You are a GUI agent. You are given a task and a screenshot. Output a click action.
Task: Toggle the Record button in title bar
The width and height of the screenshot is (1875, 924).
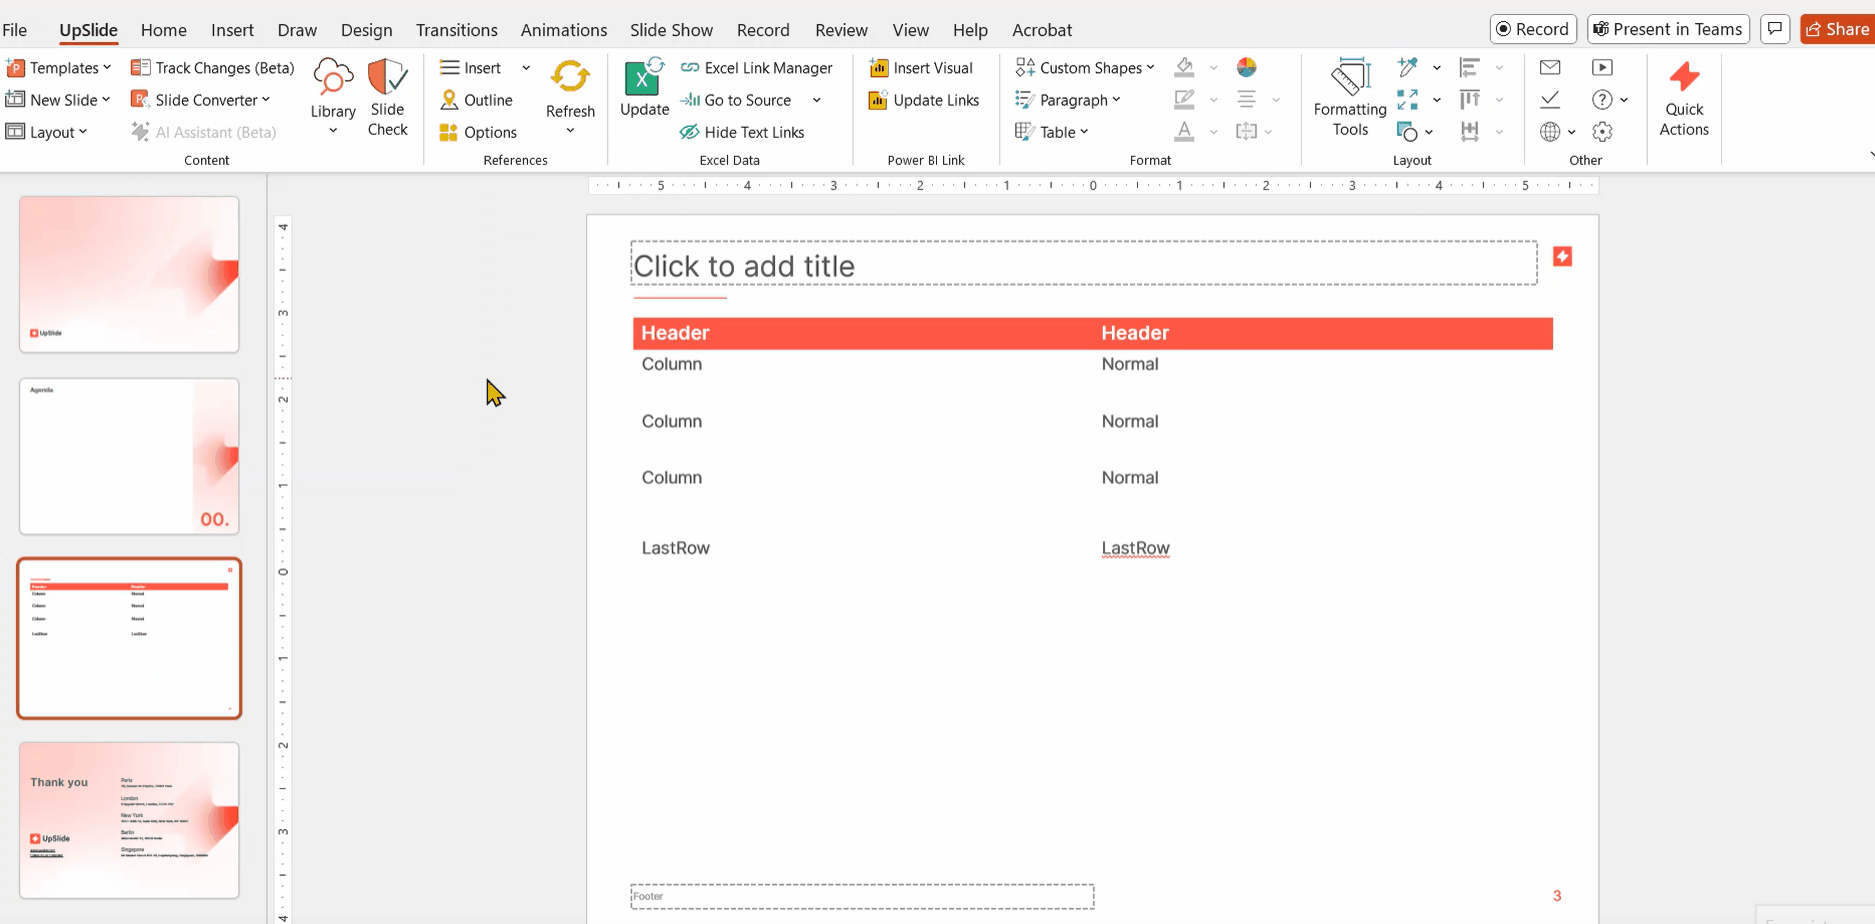coord(1532,29)
